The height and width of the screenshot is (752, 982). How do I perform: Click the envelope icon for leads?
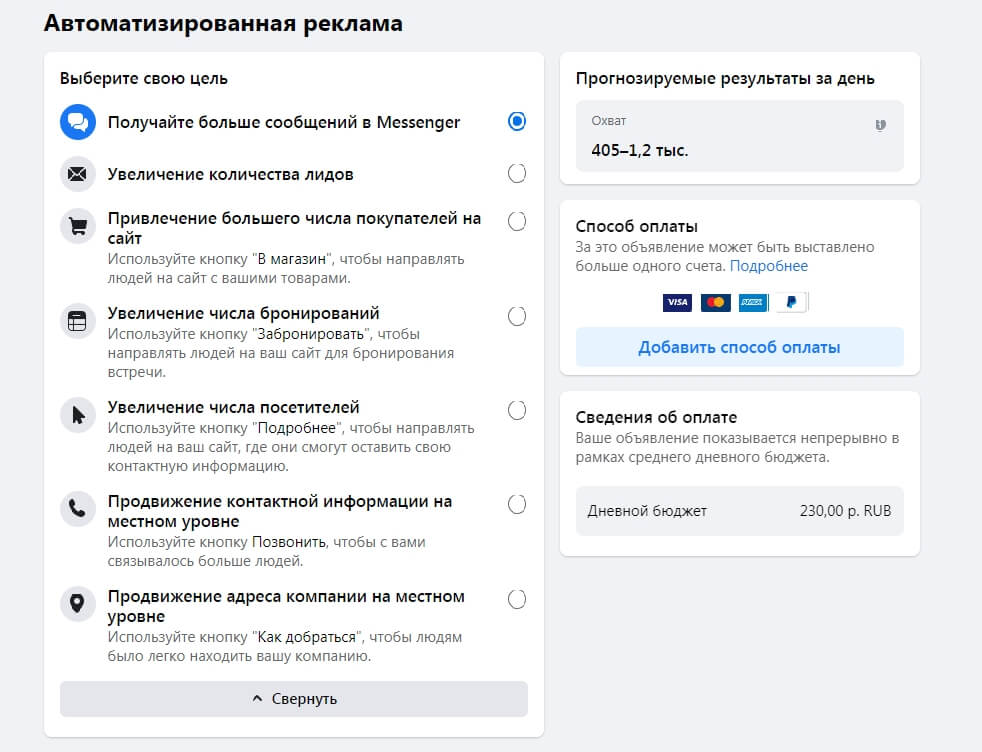(78, 174)
